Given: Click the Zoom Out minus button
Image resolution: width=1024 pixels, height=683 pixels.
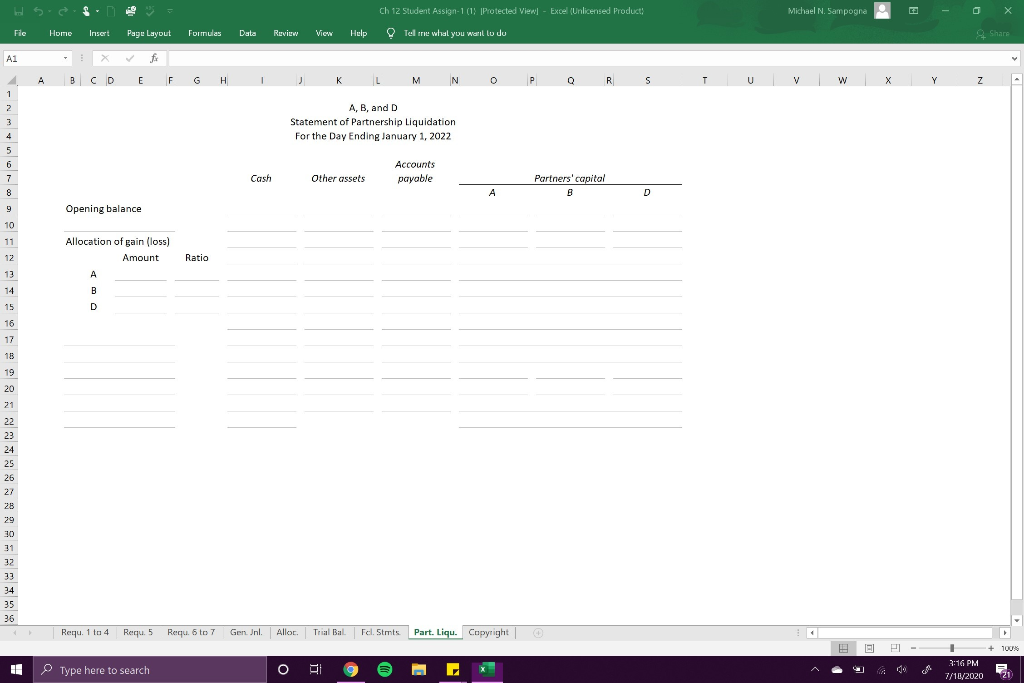Looking at the screenshot, I should click(x=914, y=648).
